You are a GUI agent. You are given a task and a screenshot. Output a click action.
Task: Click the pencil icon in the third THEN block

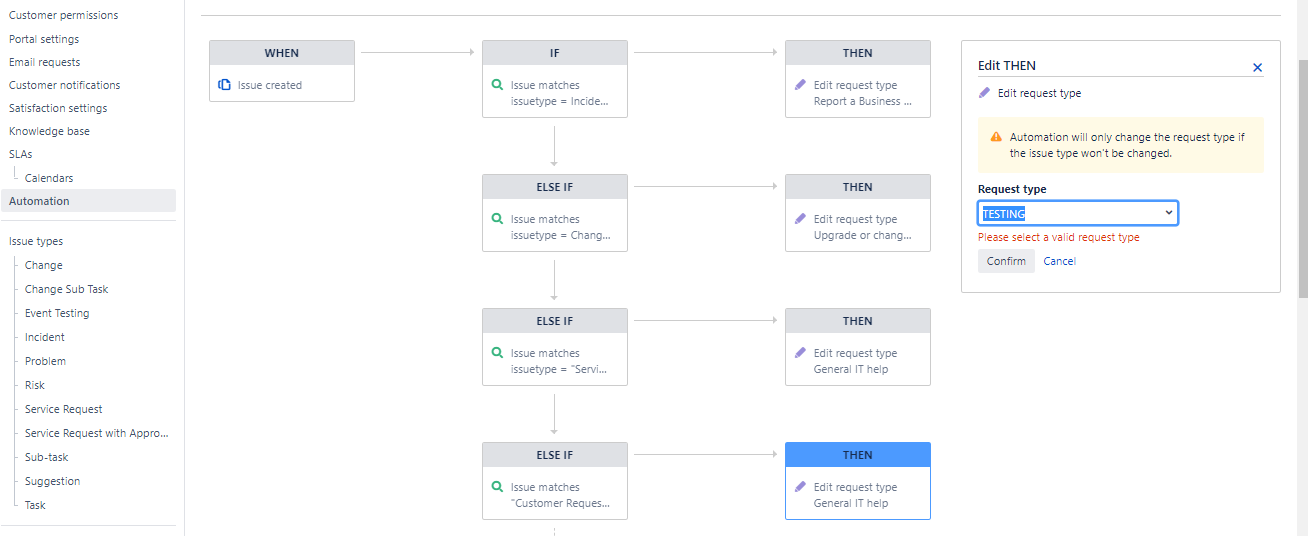click(x=800, y=353)
